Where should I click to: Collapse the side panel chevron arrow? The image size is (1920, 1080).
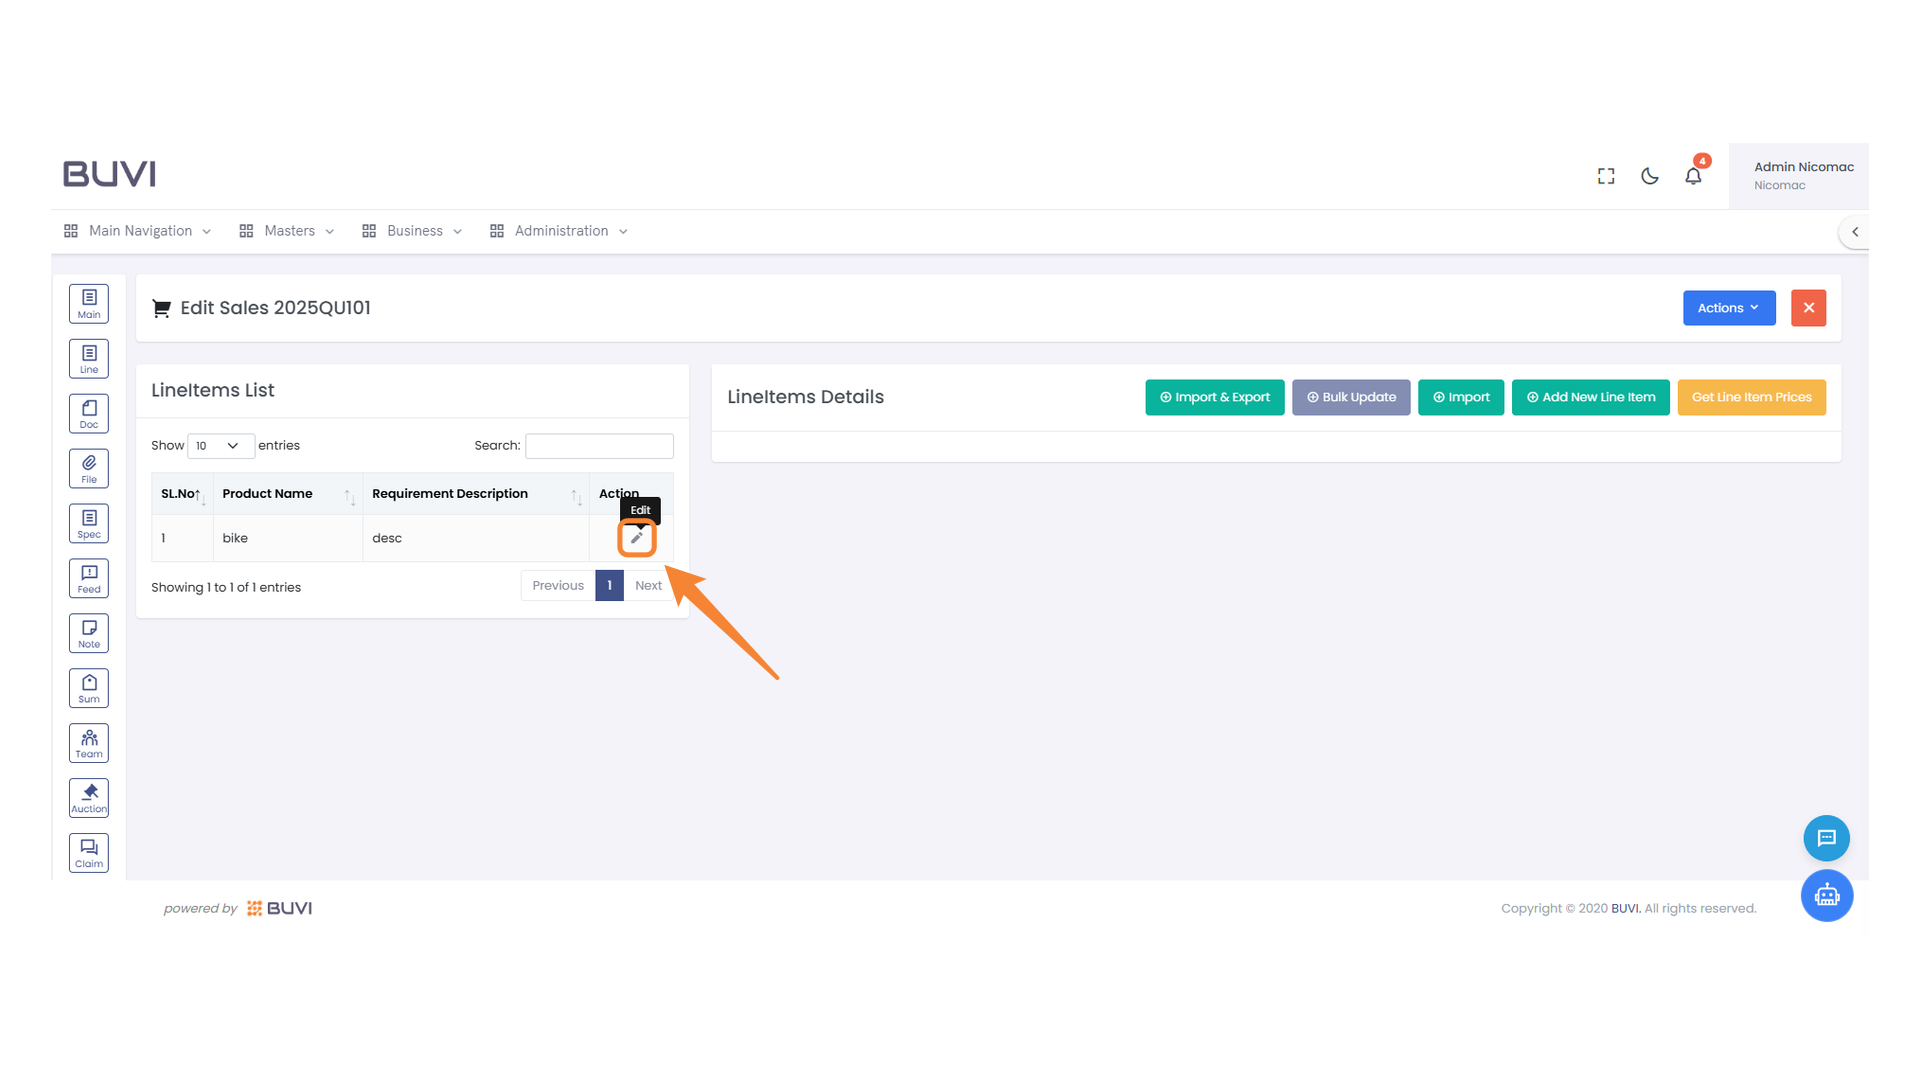[1855, 232]
